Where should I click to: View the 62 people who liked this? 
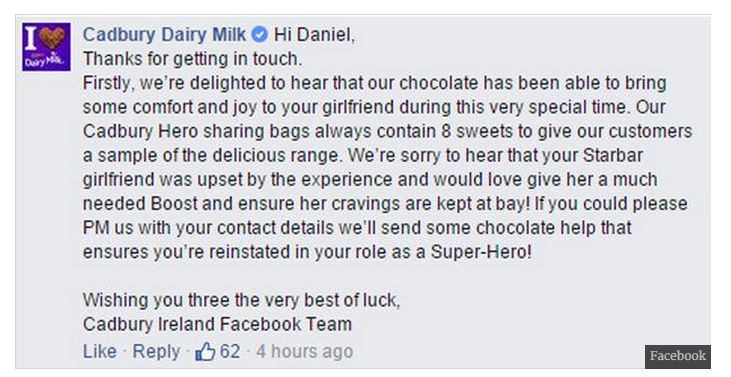230,351
